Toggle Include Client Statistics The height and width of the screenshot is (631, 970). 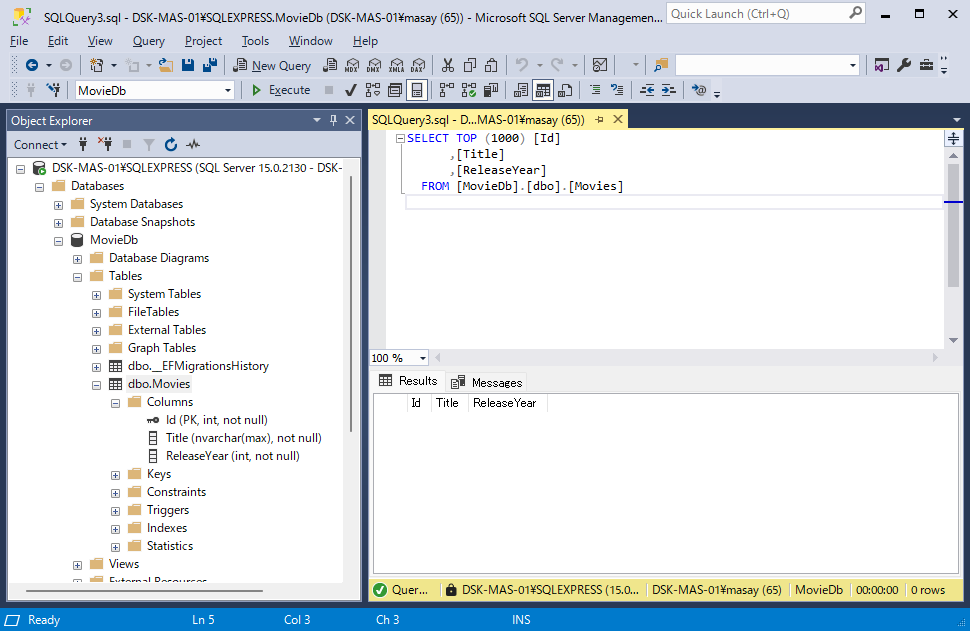coord(491,90)
